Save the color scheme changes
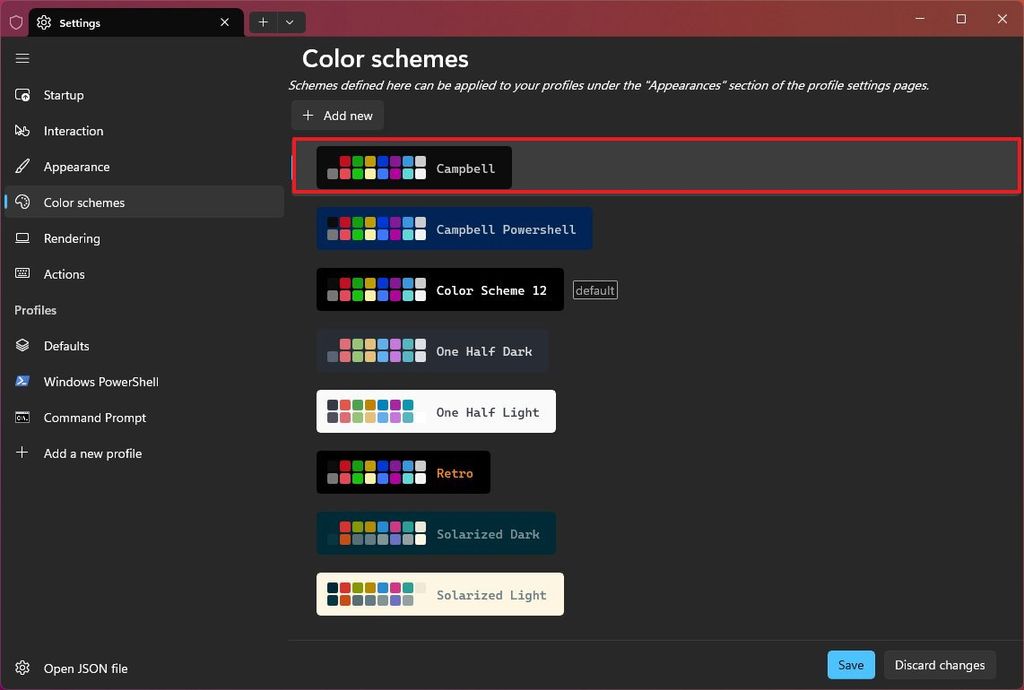This screenshot has height=690, width=1024. point(850,664)
